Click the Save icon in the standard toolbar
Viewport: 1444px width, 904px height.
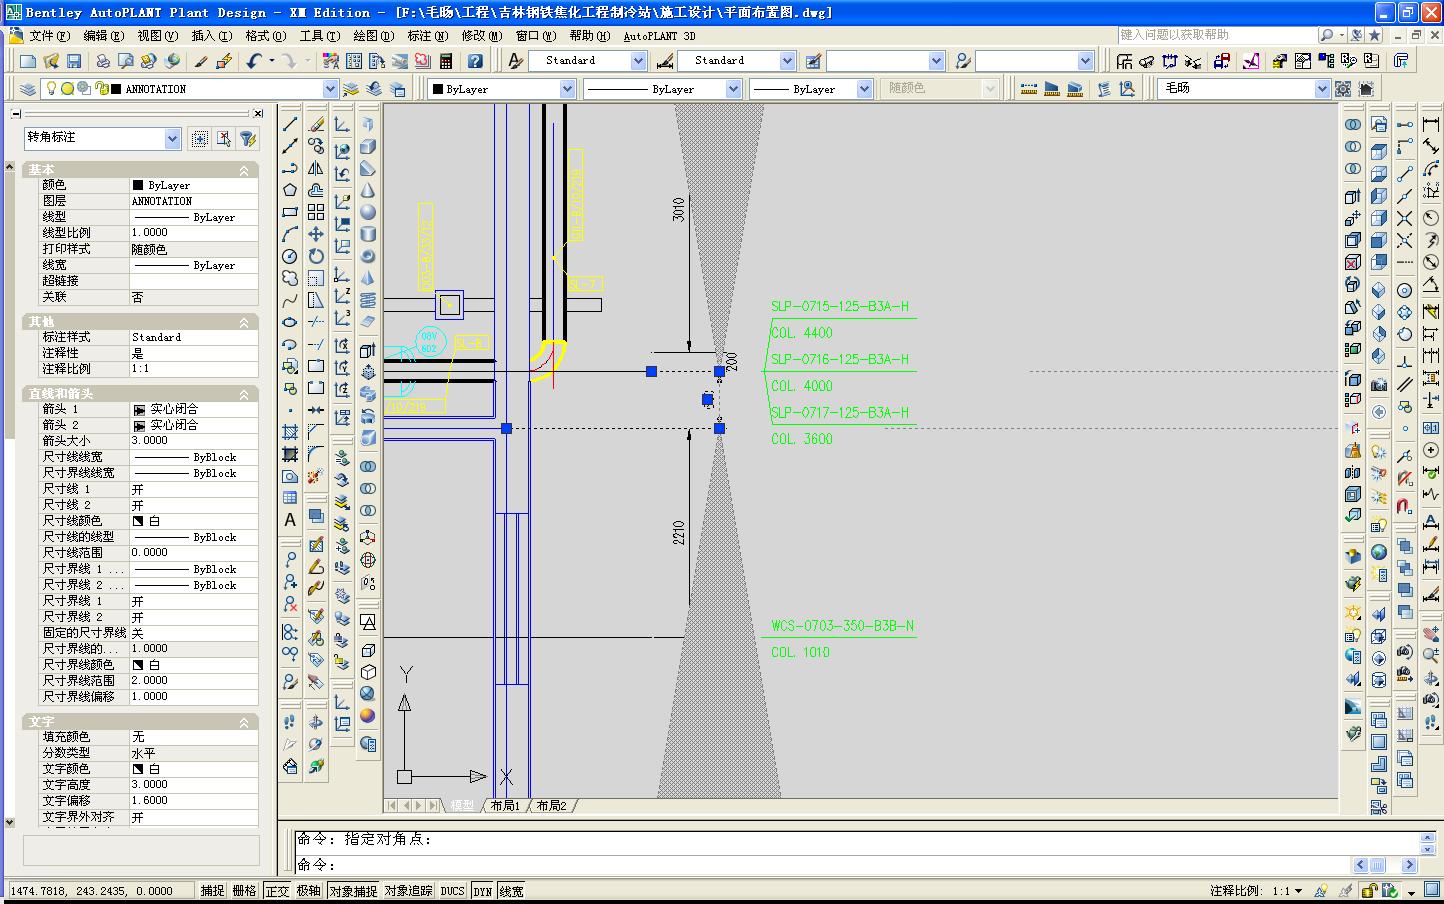[74, 61]
